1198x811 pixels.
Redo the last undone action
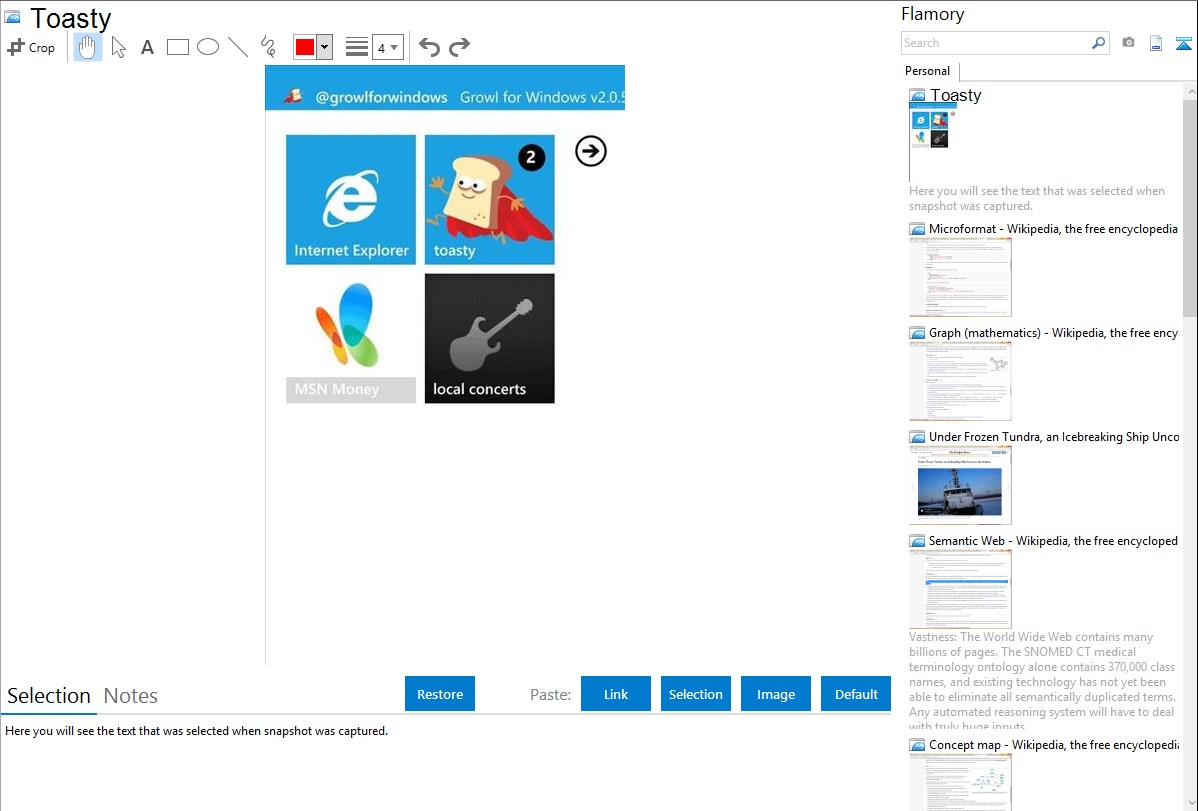[459, 47]
